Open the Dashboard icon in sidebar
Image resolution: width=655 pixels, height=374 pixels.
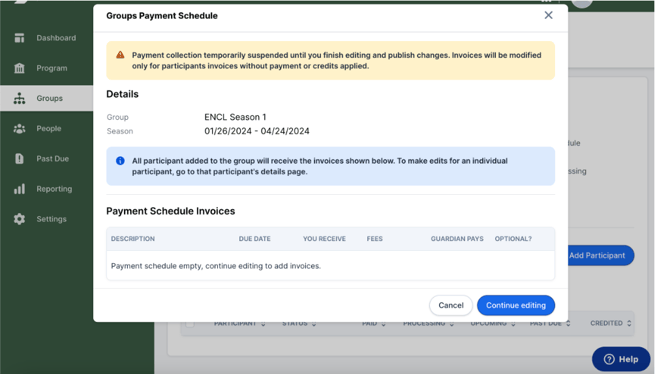[x=19, y=38]
